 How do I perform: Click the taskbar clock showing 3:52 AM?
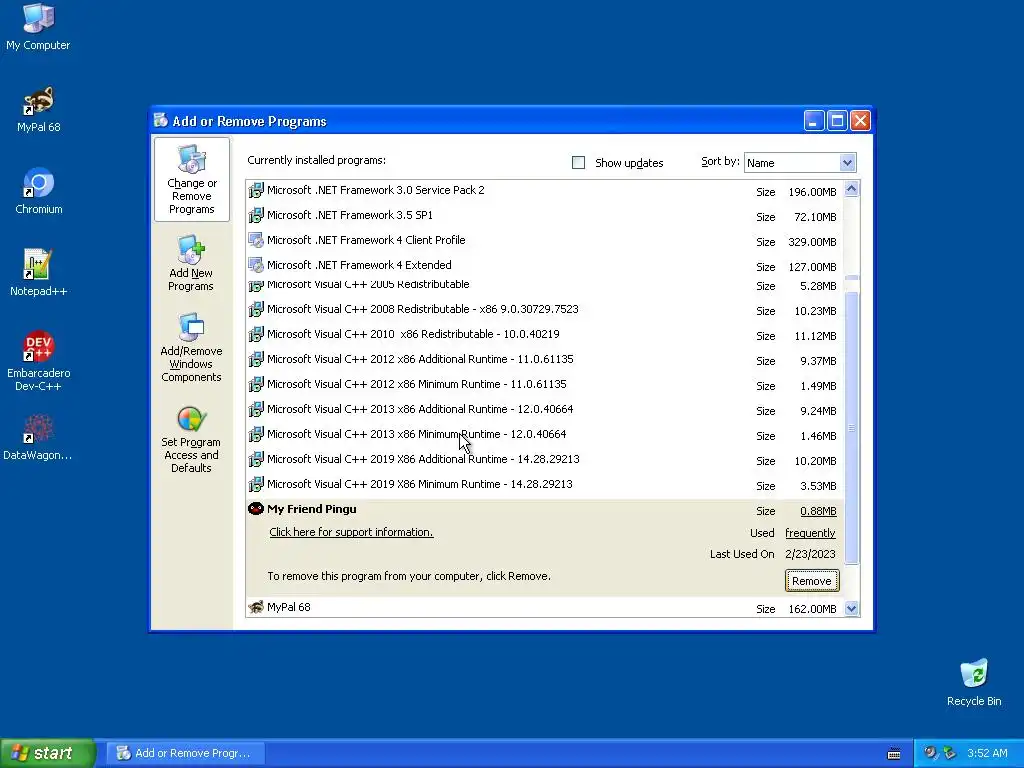point(987,754)
